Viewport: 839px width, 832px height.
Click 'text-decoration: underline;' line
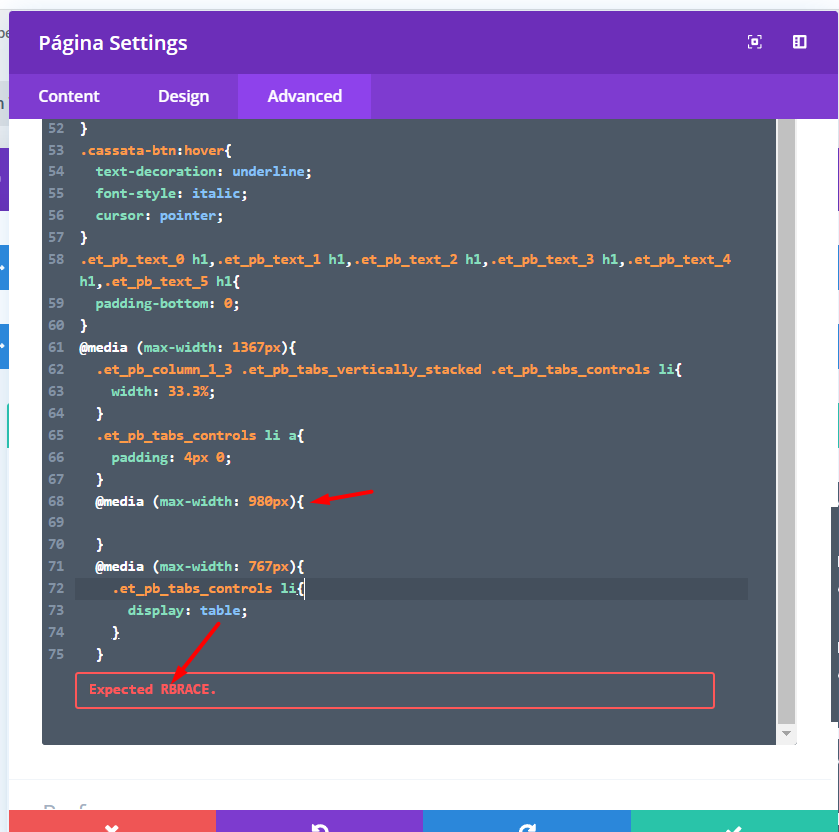(x=203, y=172)
